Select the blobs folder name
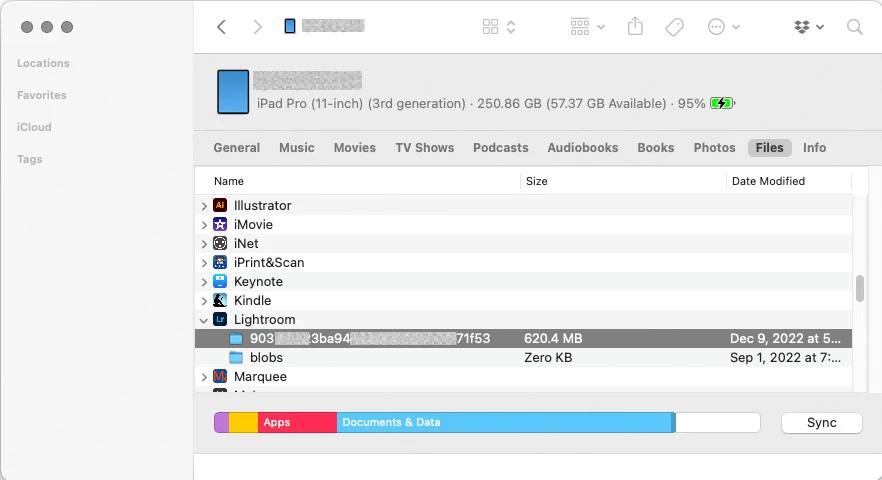Image resolution: width=882 pixels, height=480 pixels. tap(266, 358)
